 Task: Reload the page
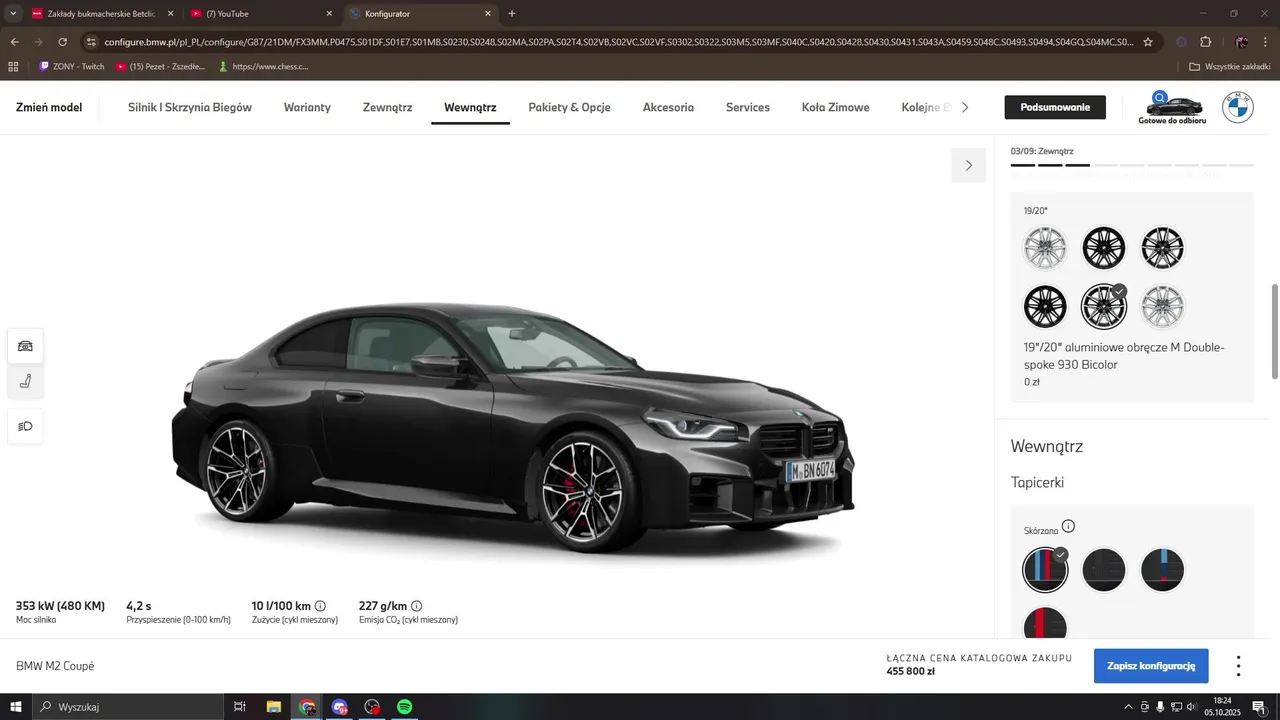click(62, 42)
